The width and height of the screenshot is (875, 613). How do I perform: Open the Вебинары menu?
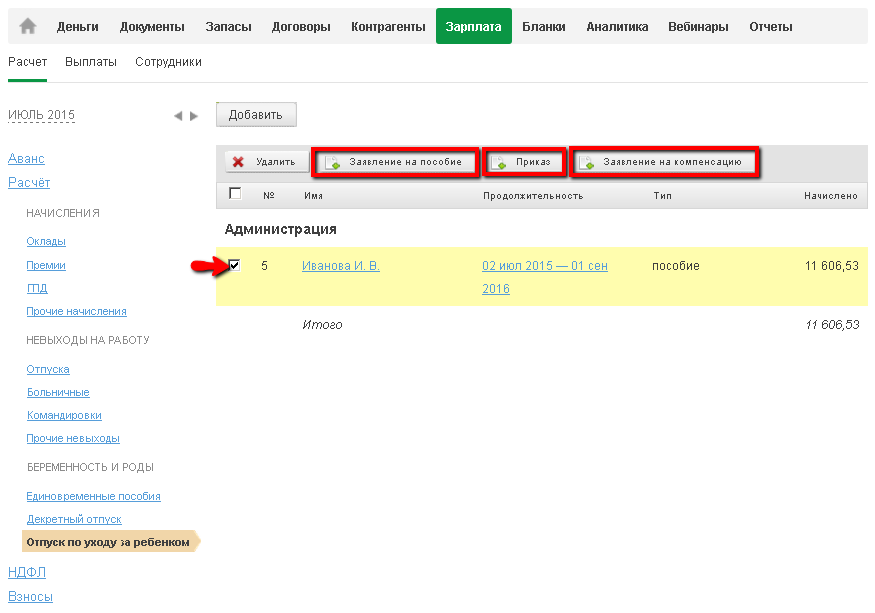click(x=698, y=26)
